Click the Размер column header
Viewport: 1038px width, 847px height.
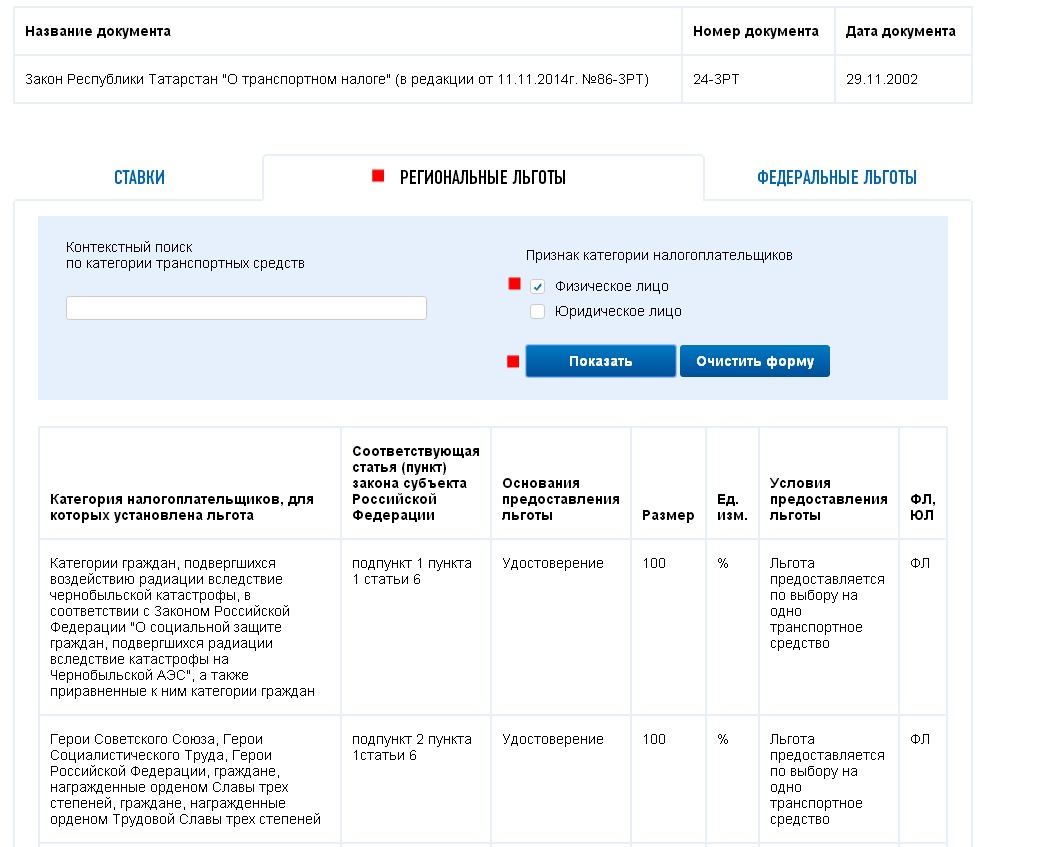pyautogui.click(x=668, y=515)
